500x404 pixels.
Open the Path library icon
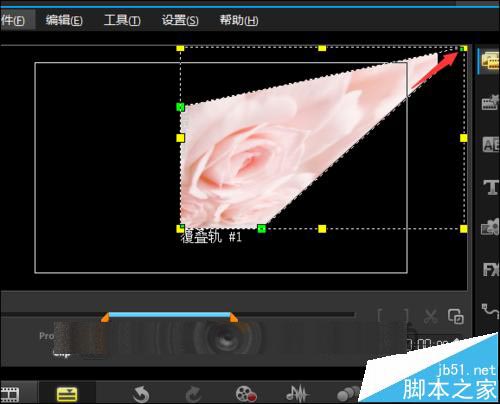490,310
